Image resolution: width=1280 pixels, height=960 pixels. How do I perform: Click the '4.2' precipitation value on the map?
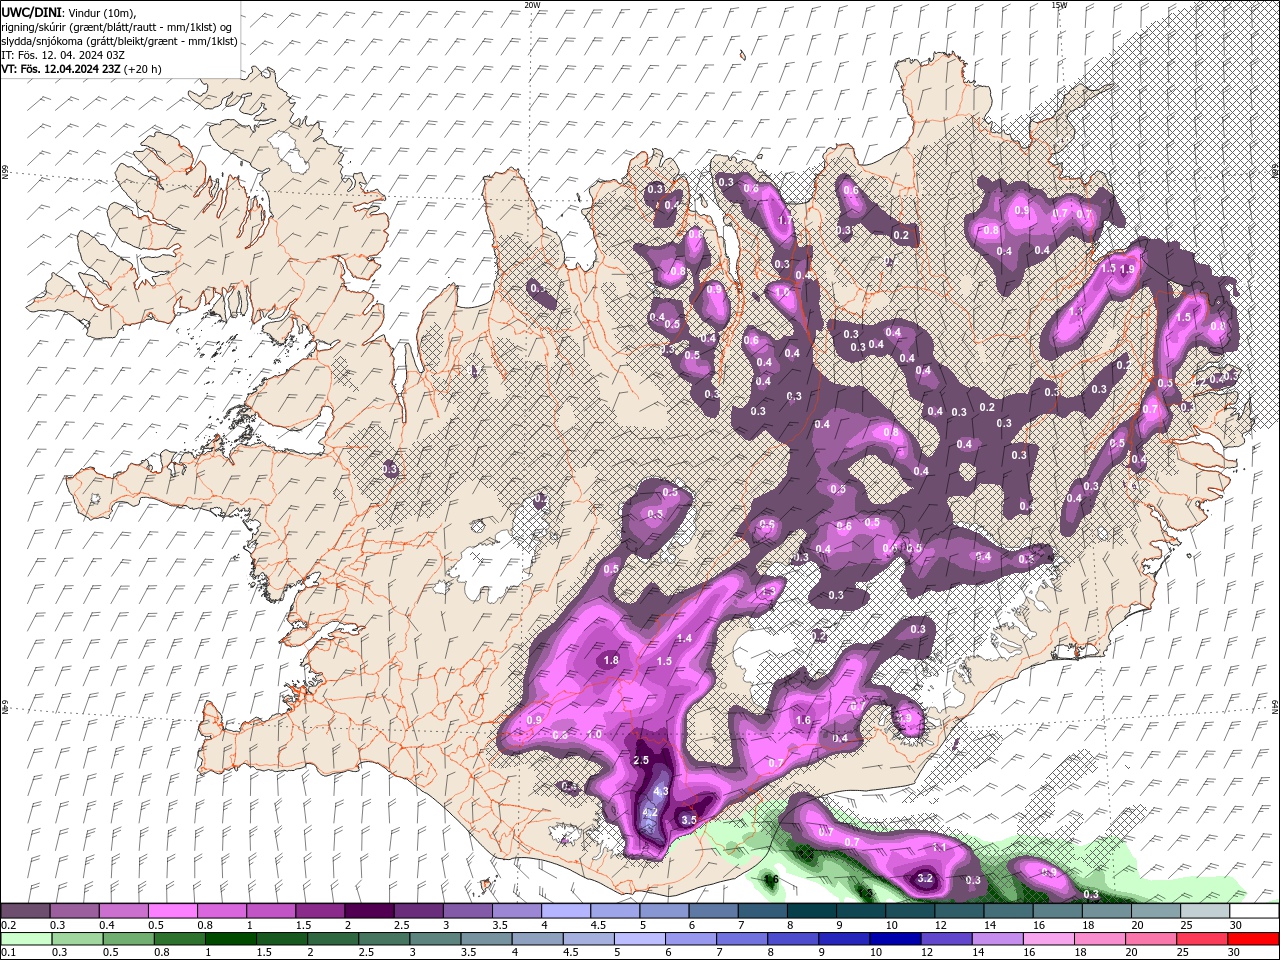tap(650, 812)
